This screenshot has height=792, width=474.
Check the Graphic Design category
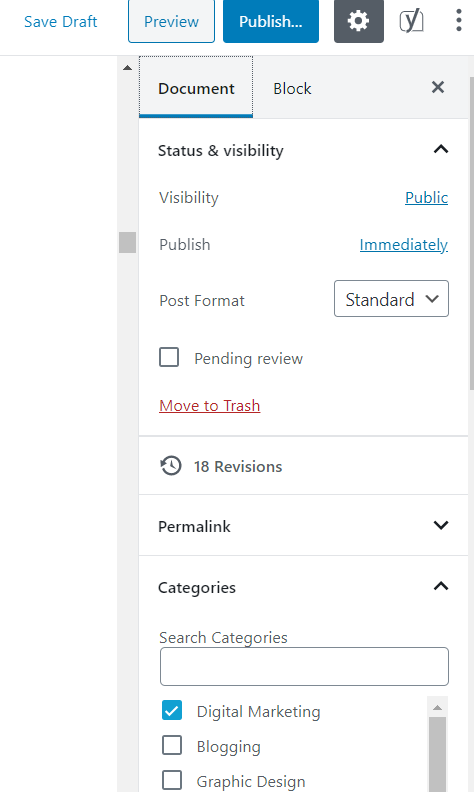click(x=172, y=780)
